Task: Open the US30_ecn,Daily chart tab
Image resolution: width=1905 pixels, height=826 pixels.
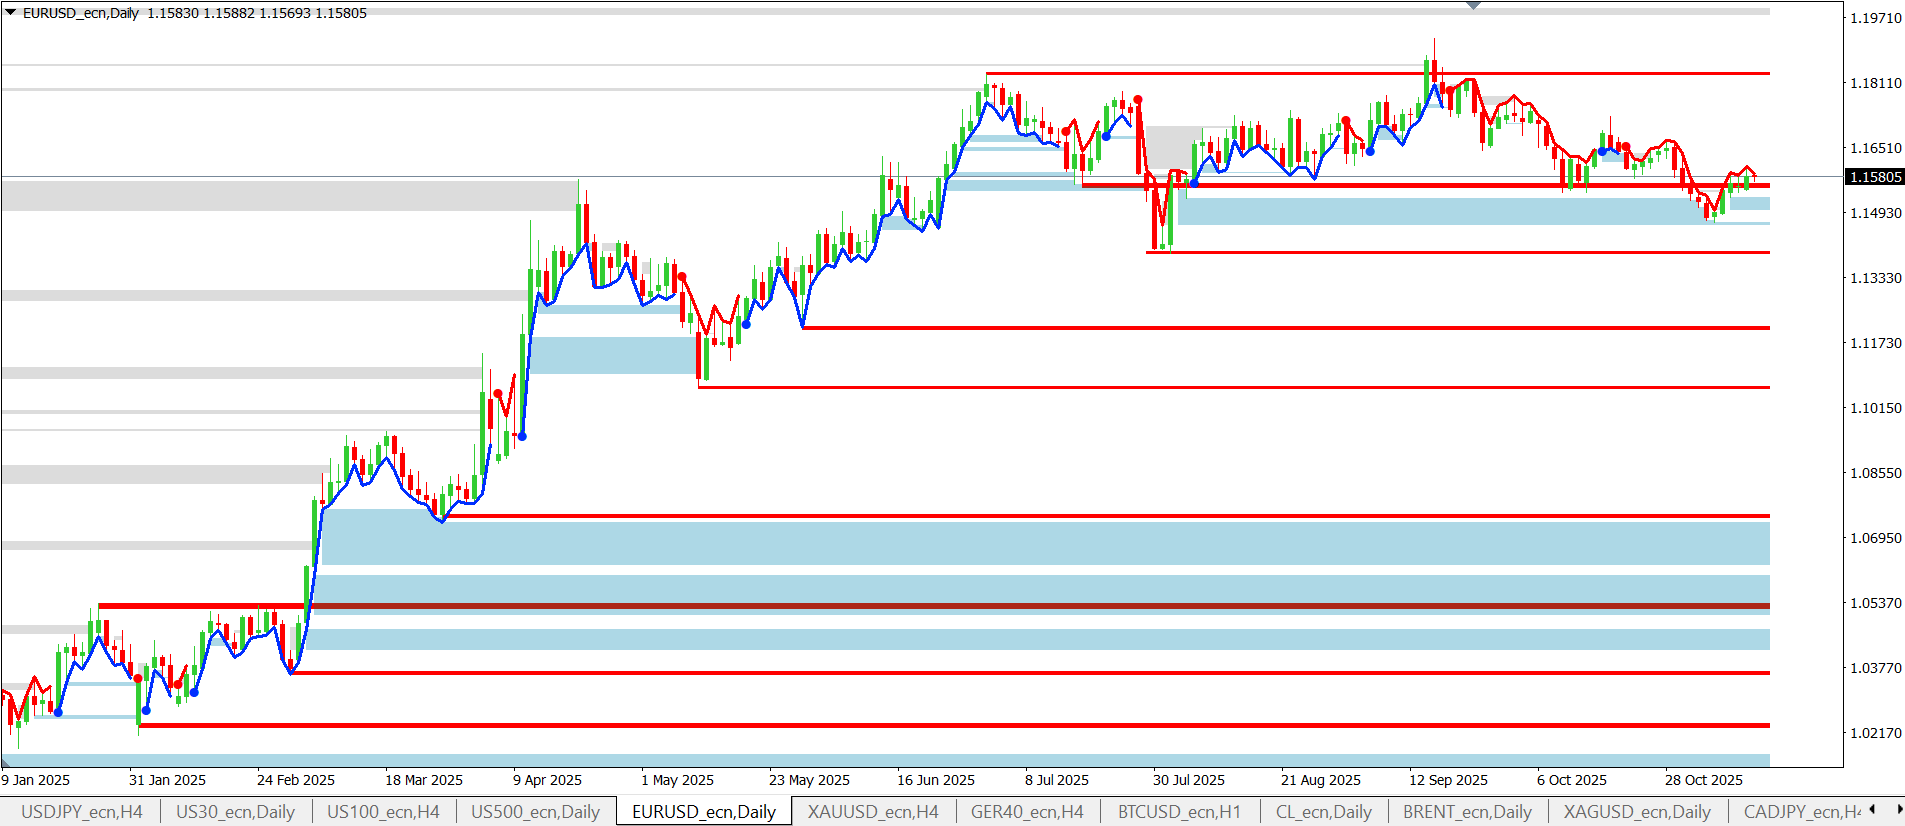Action: pyautogui.click(x=236, y=812)
